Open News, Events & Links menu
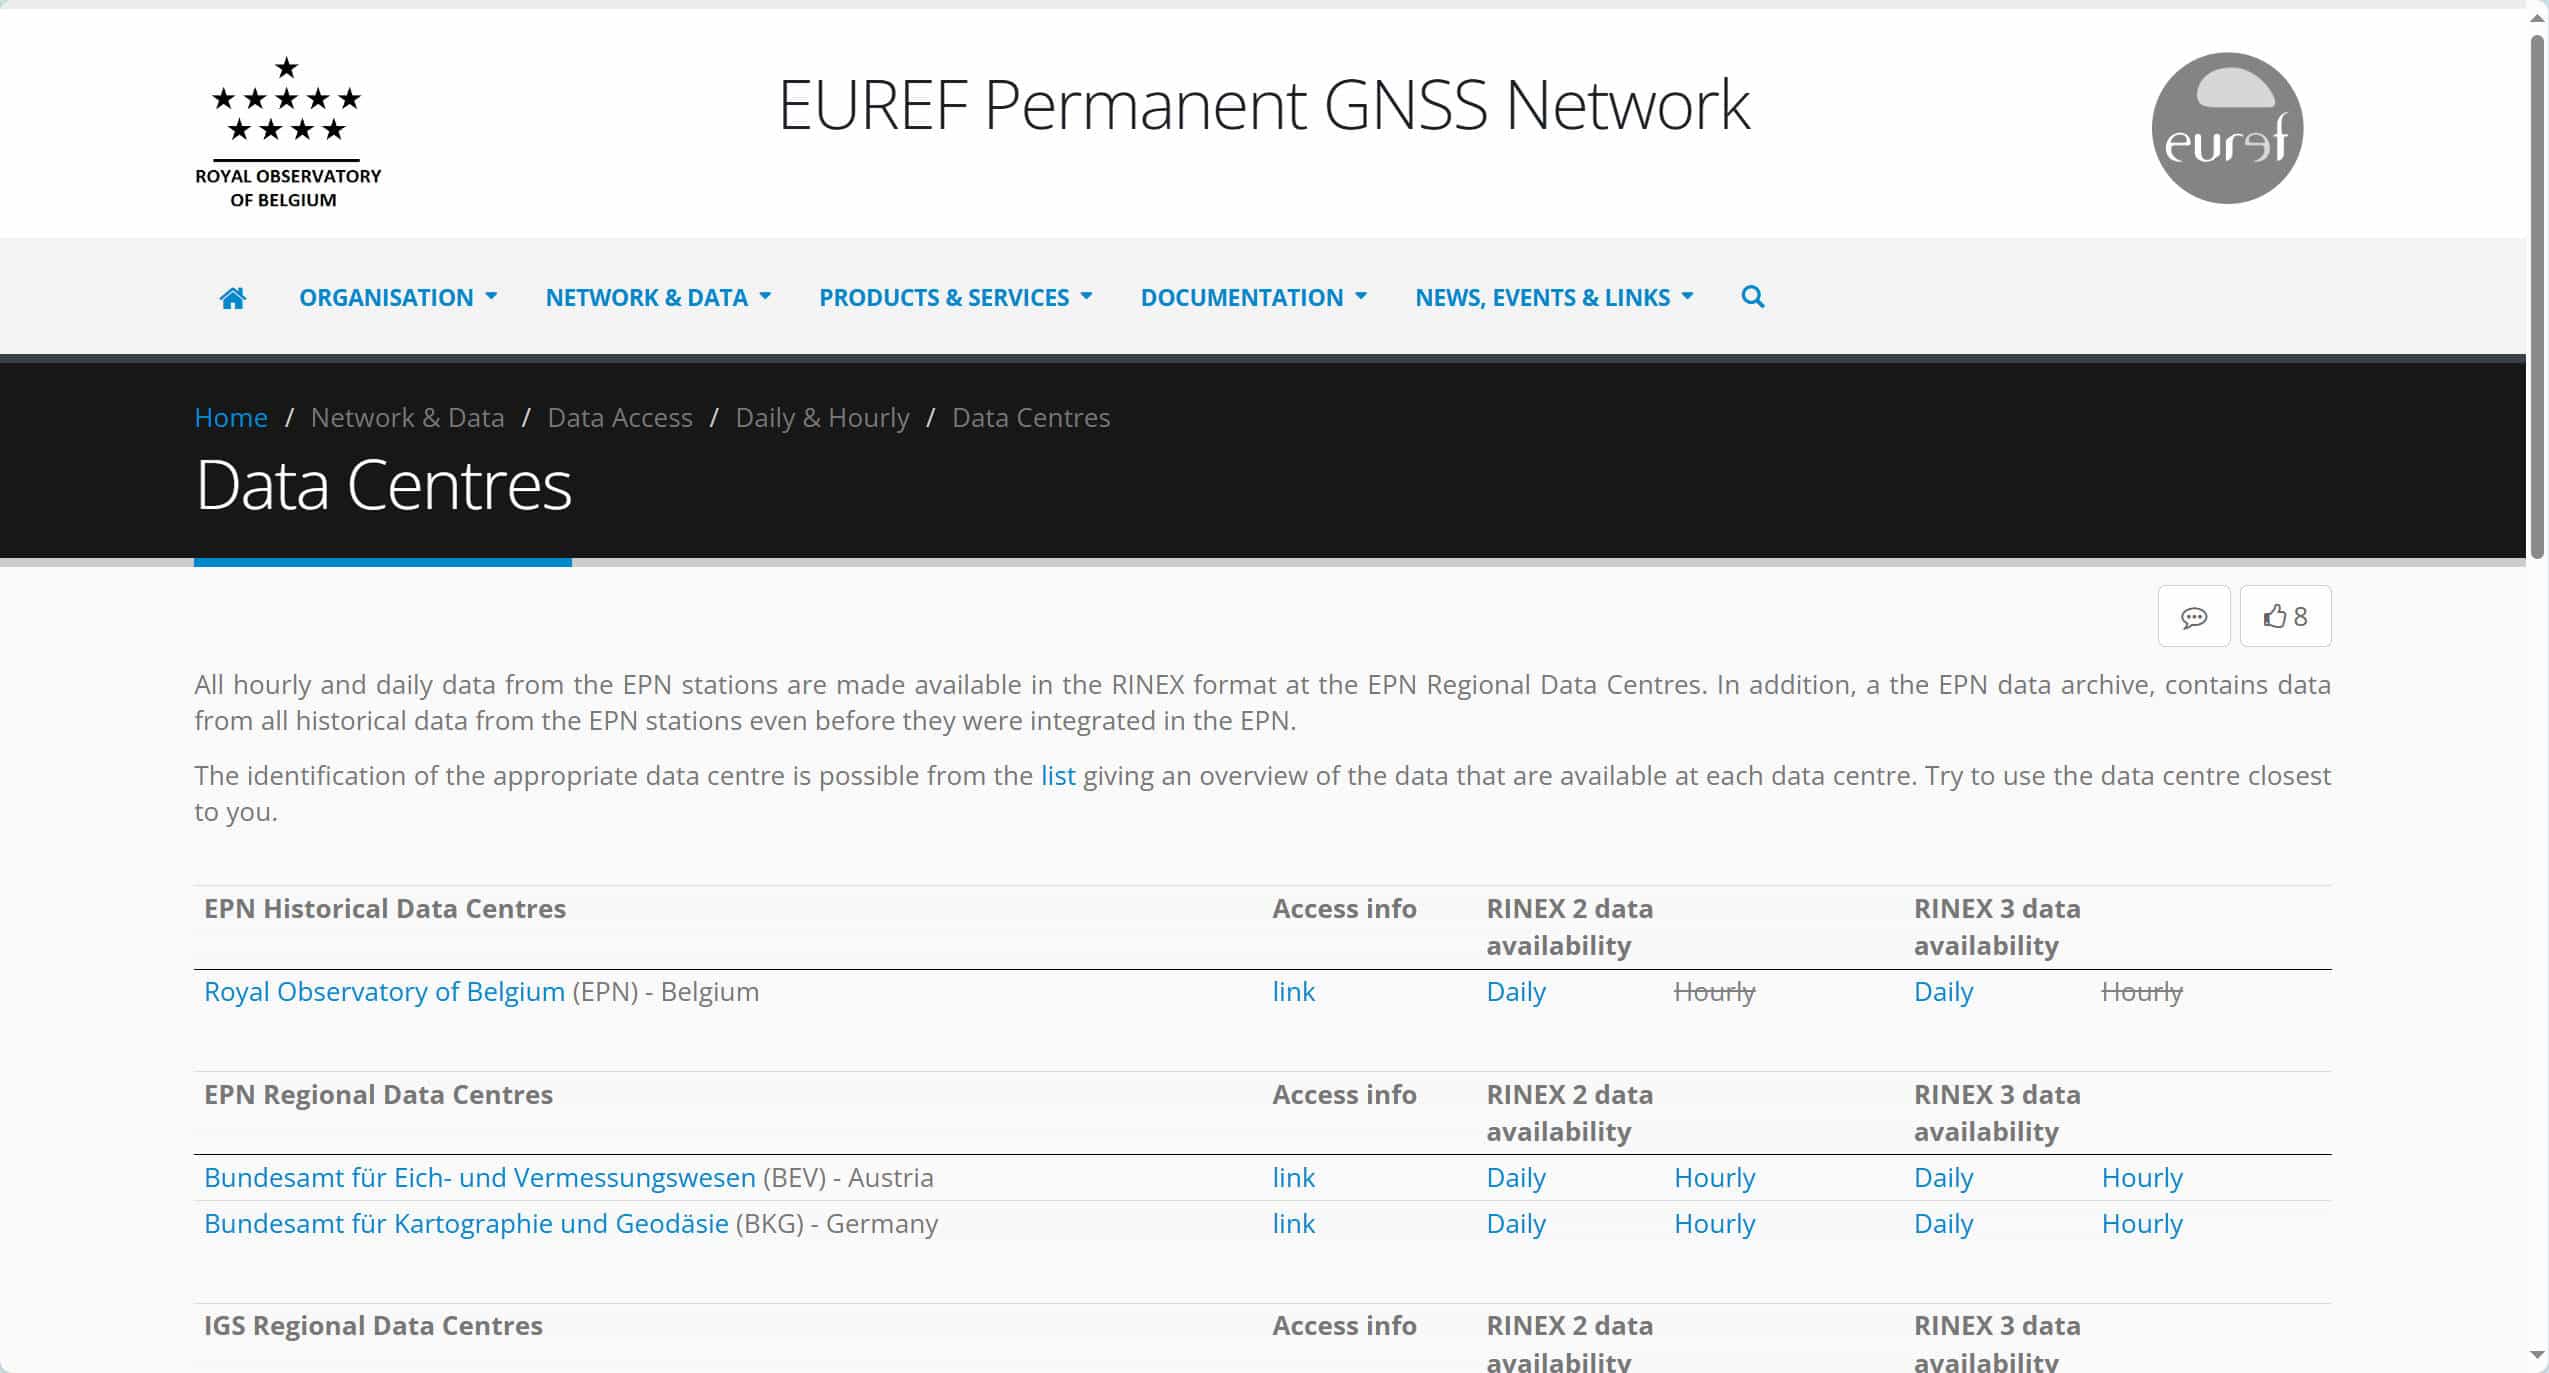2549x1373 pixels. pyautogui.click(x=1553, y=298)
